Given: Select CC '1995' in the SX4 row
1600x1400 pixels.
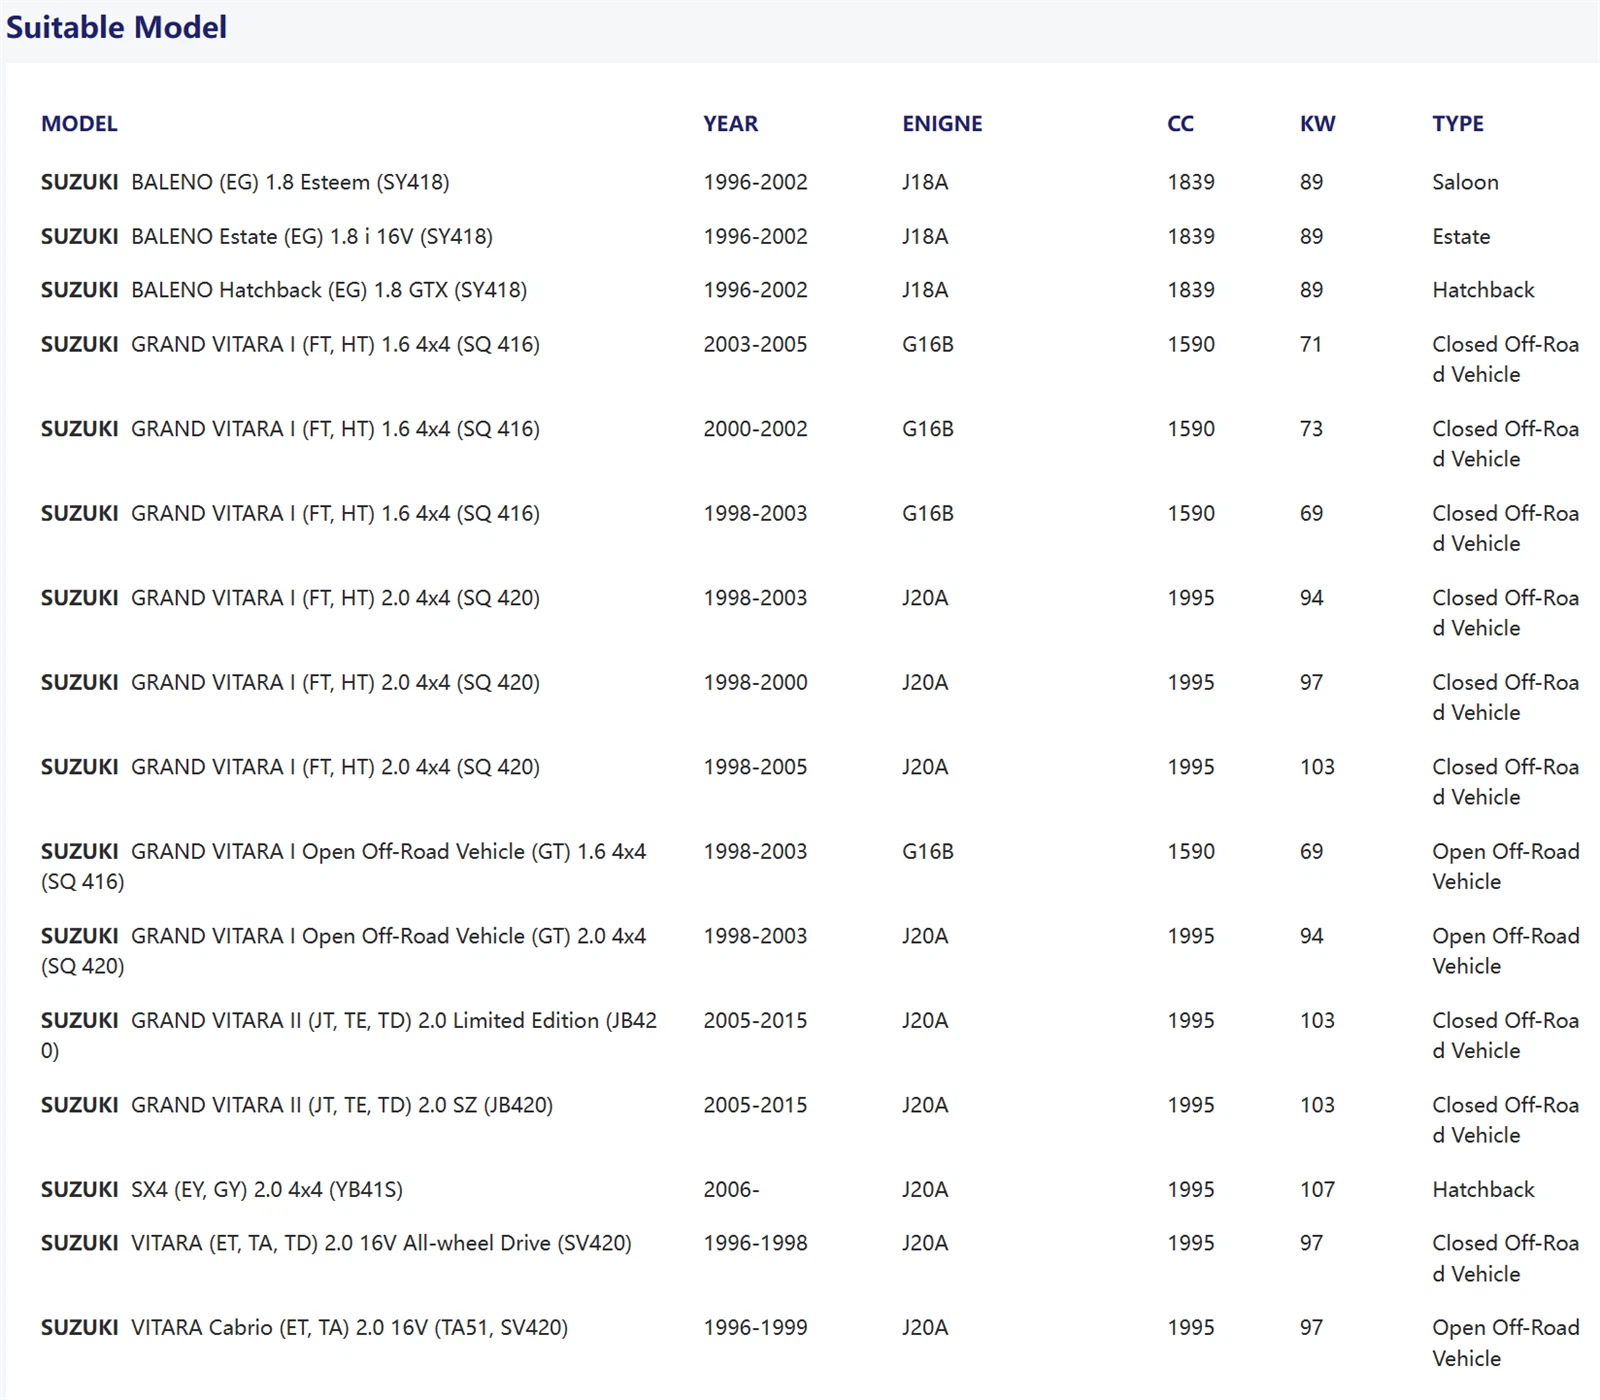Looking at the screenshot, I should 1191,1190.
